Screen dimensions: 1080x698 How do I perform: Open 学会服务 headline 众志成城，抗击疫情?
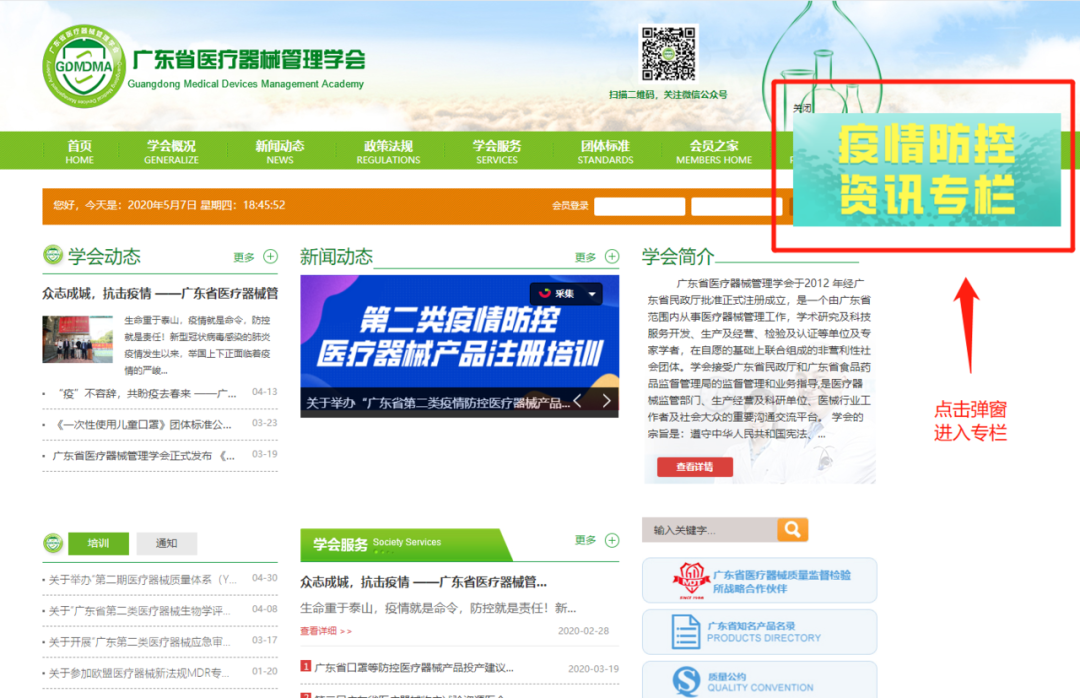coord(424,582)
